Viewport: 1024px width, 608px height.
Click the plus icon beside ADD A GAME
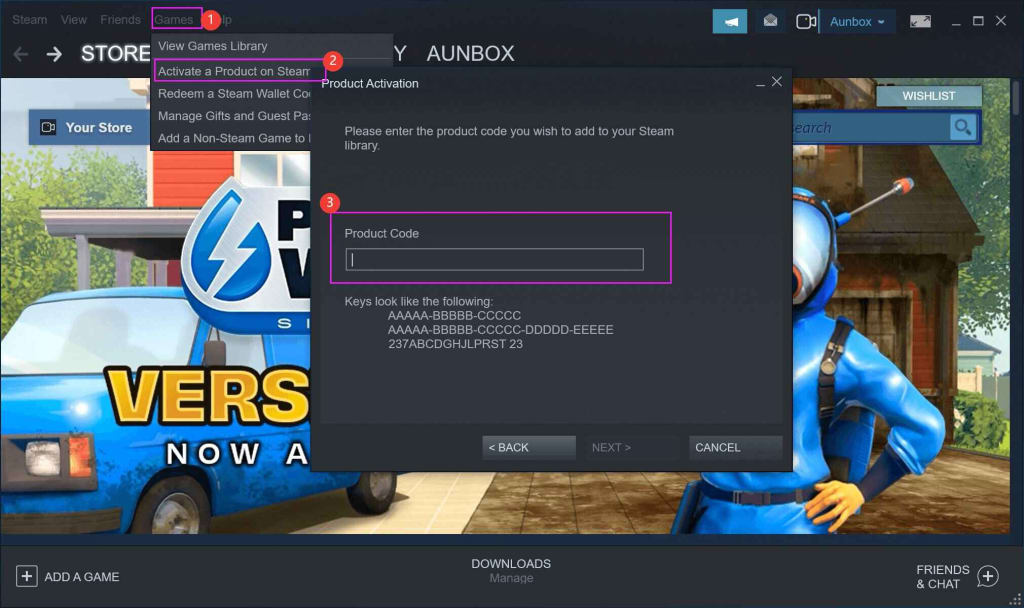coord(27,576)
